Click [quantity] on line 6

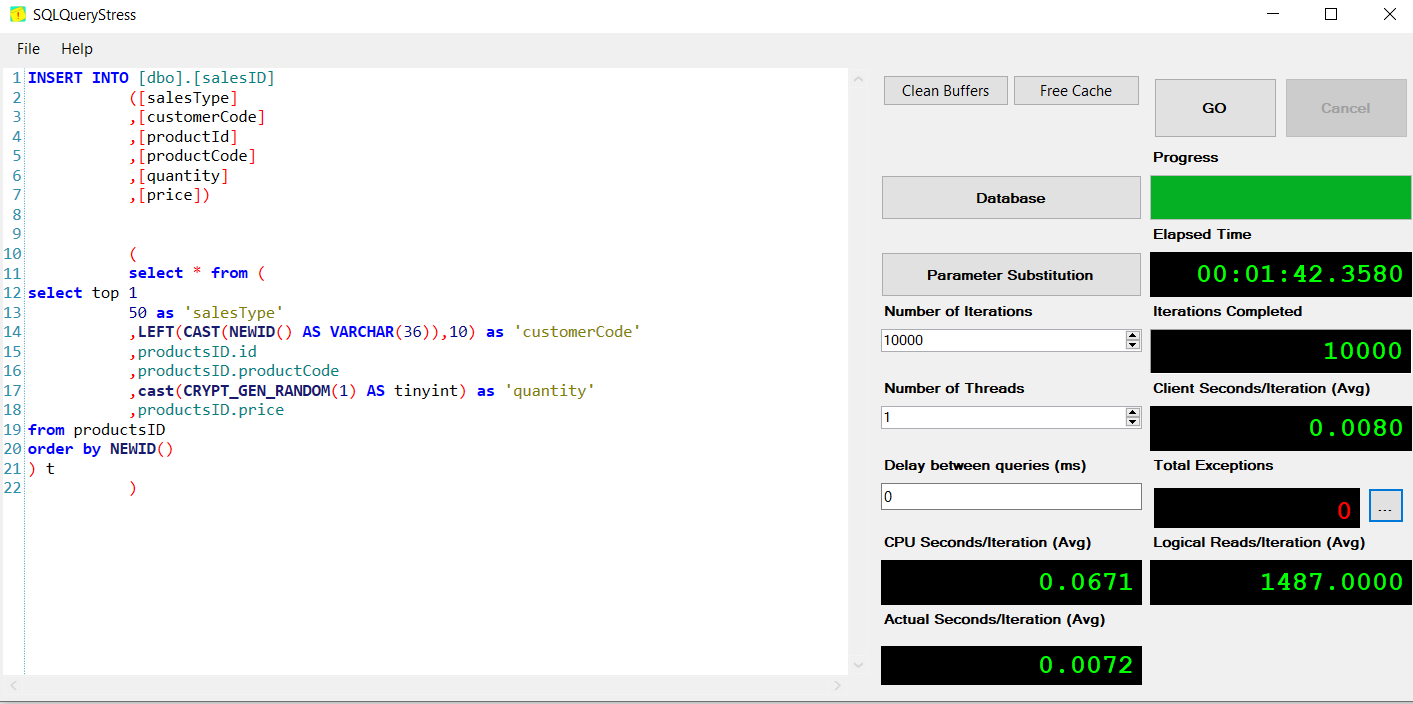click(184, 176)
